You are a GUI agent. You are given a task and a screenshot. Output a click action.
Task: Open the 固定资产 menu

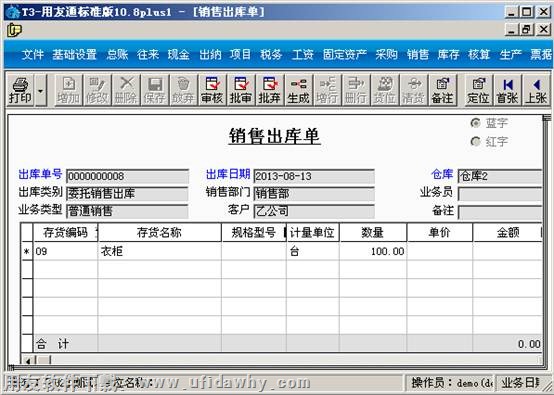coord(344,54)
